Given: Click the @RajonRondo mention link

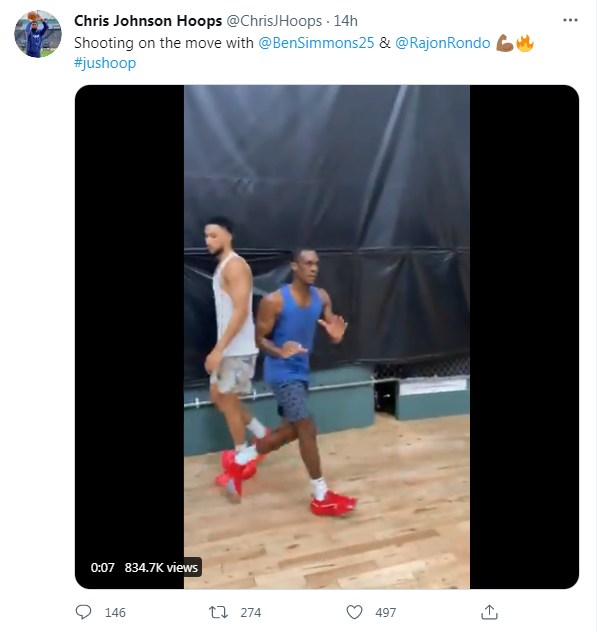Looking at the screenshot, I should click(443, 43).
